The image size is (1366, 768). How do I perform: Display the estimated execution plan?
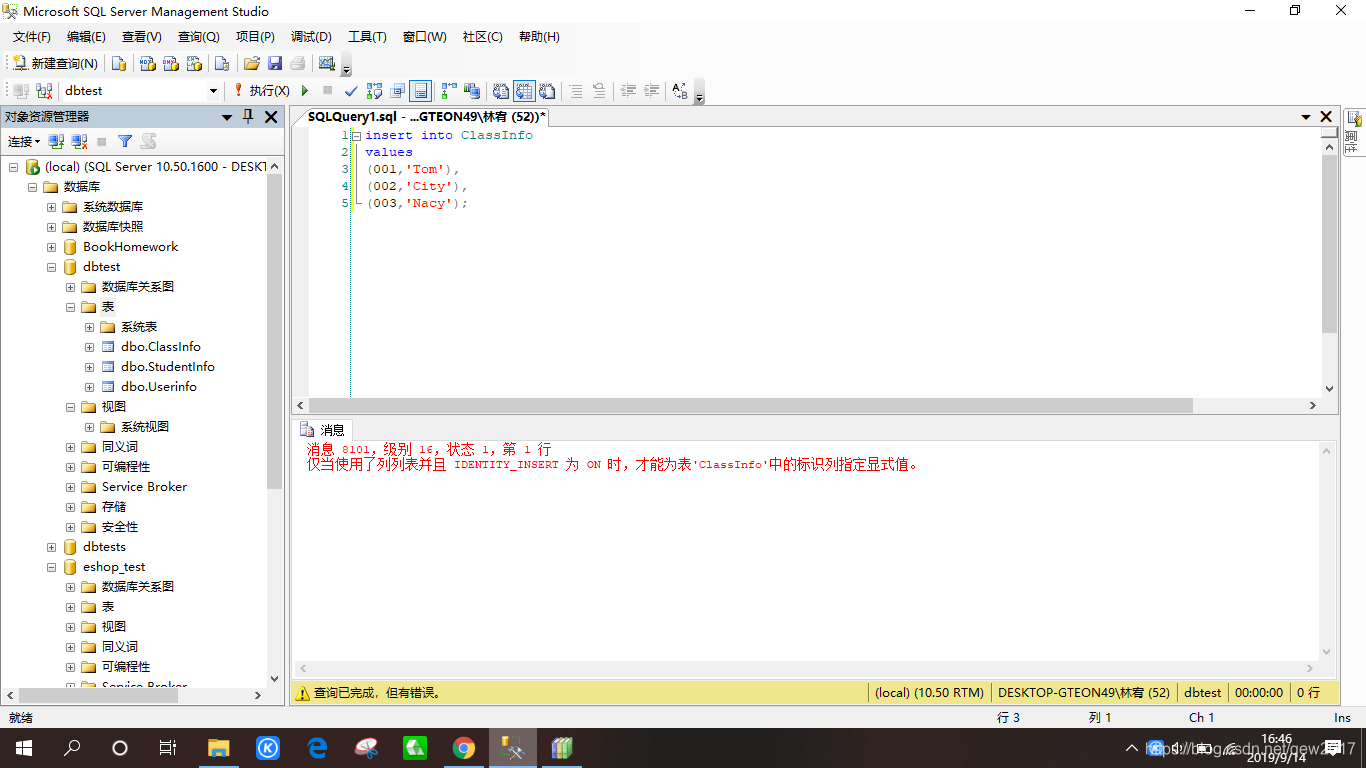(375, 91)
